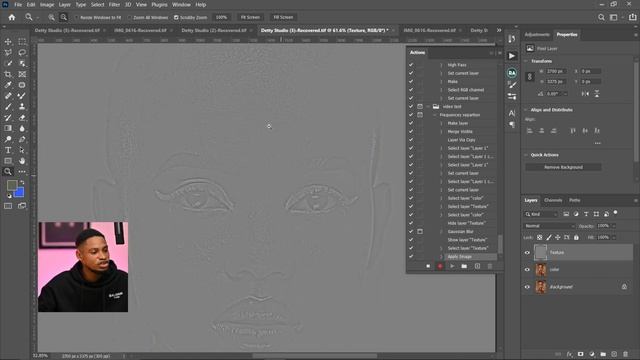Add layer mask in Layers panel
Image resolution: width=640 pixels, height=360 pixels.
click(580, 354)
